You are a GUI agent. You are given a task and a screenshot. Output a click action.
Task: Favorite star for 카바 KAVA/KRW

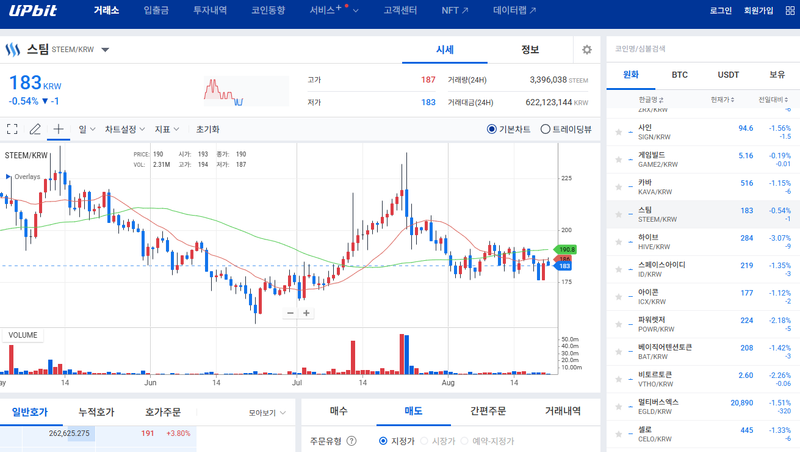tap(618, 187)
